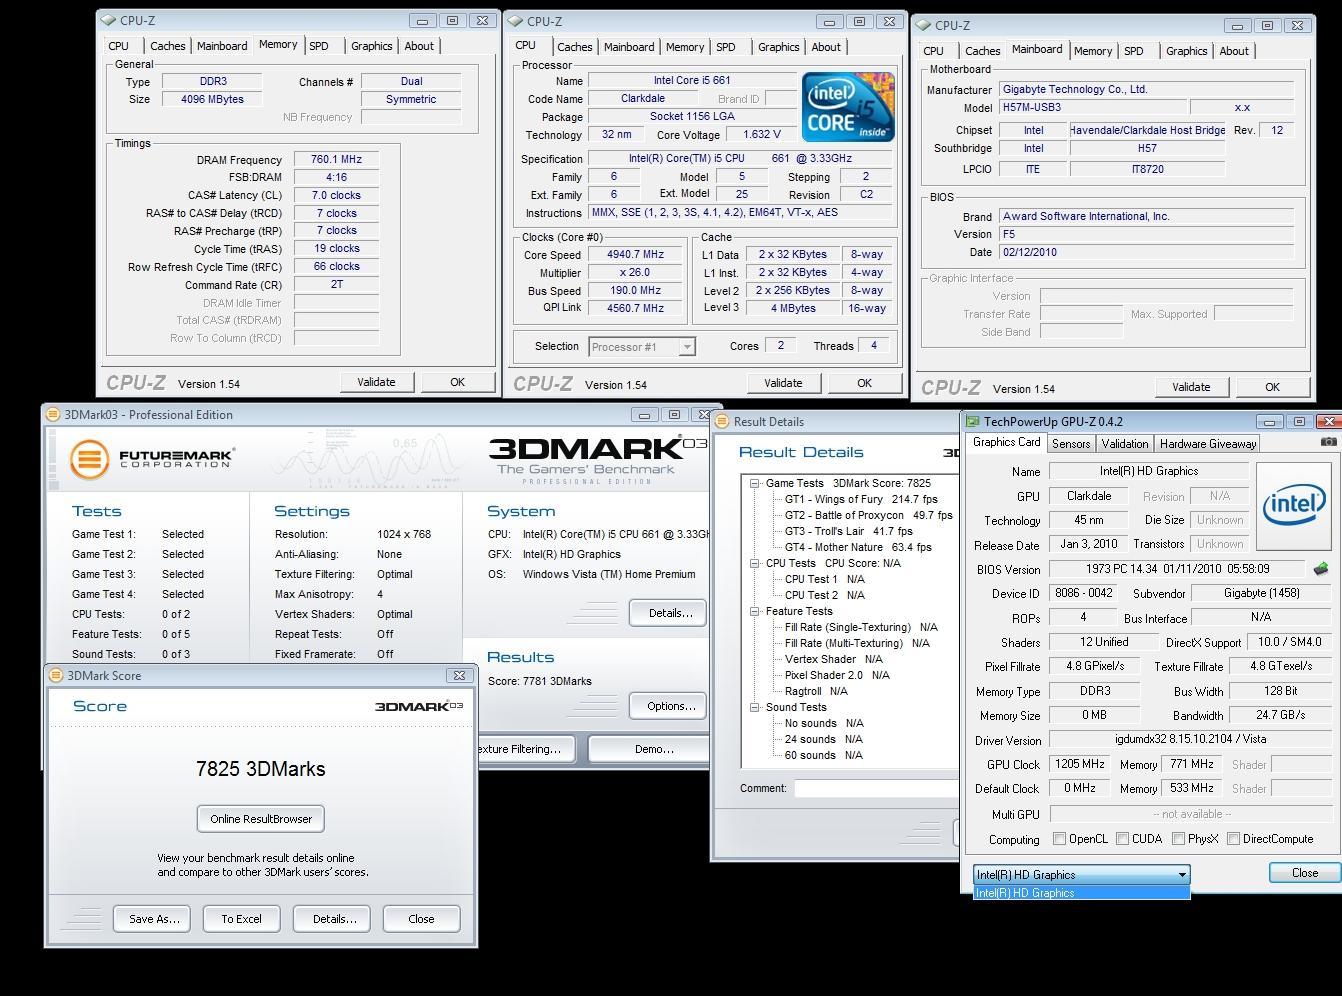Collapse the Sound Tests tree node
Image resolution: width=1342 pixels, height=996 pixels.
click(755, 707)
